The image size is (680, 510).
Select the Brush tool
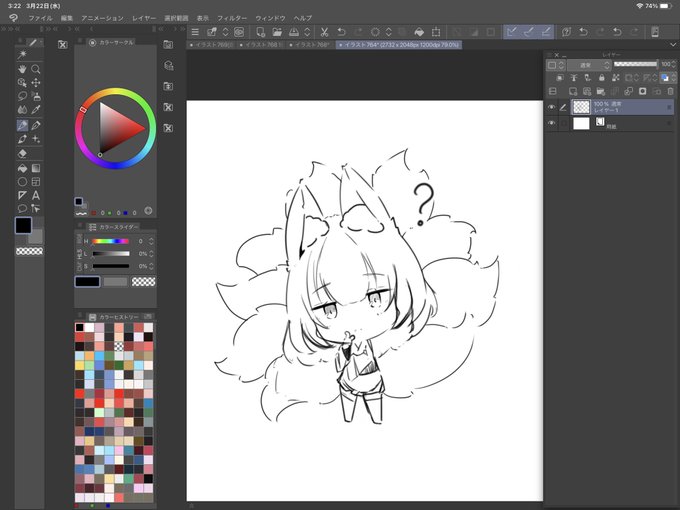(x=22, y=139)
